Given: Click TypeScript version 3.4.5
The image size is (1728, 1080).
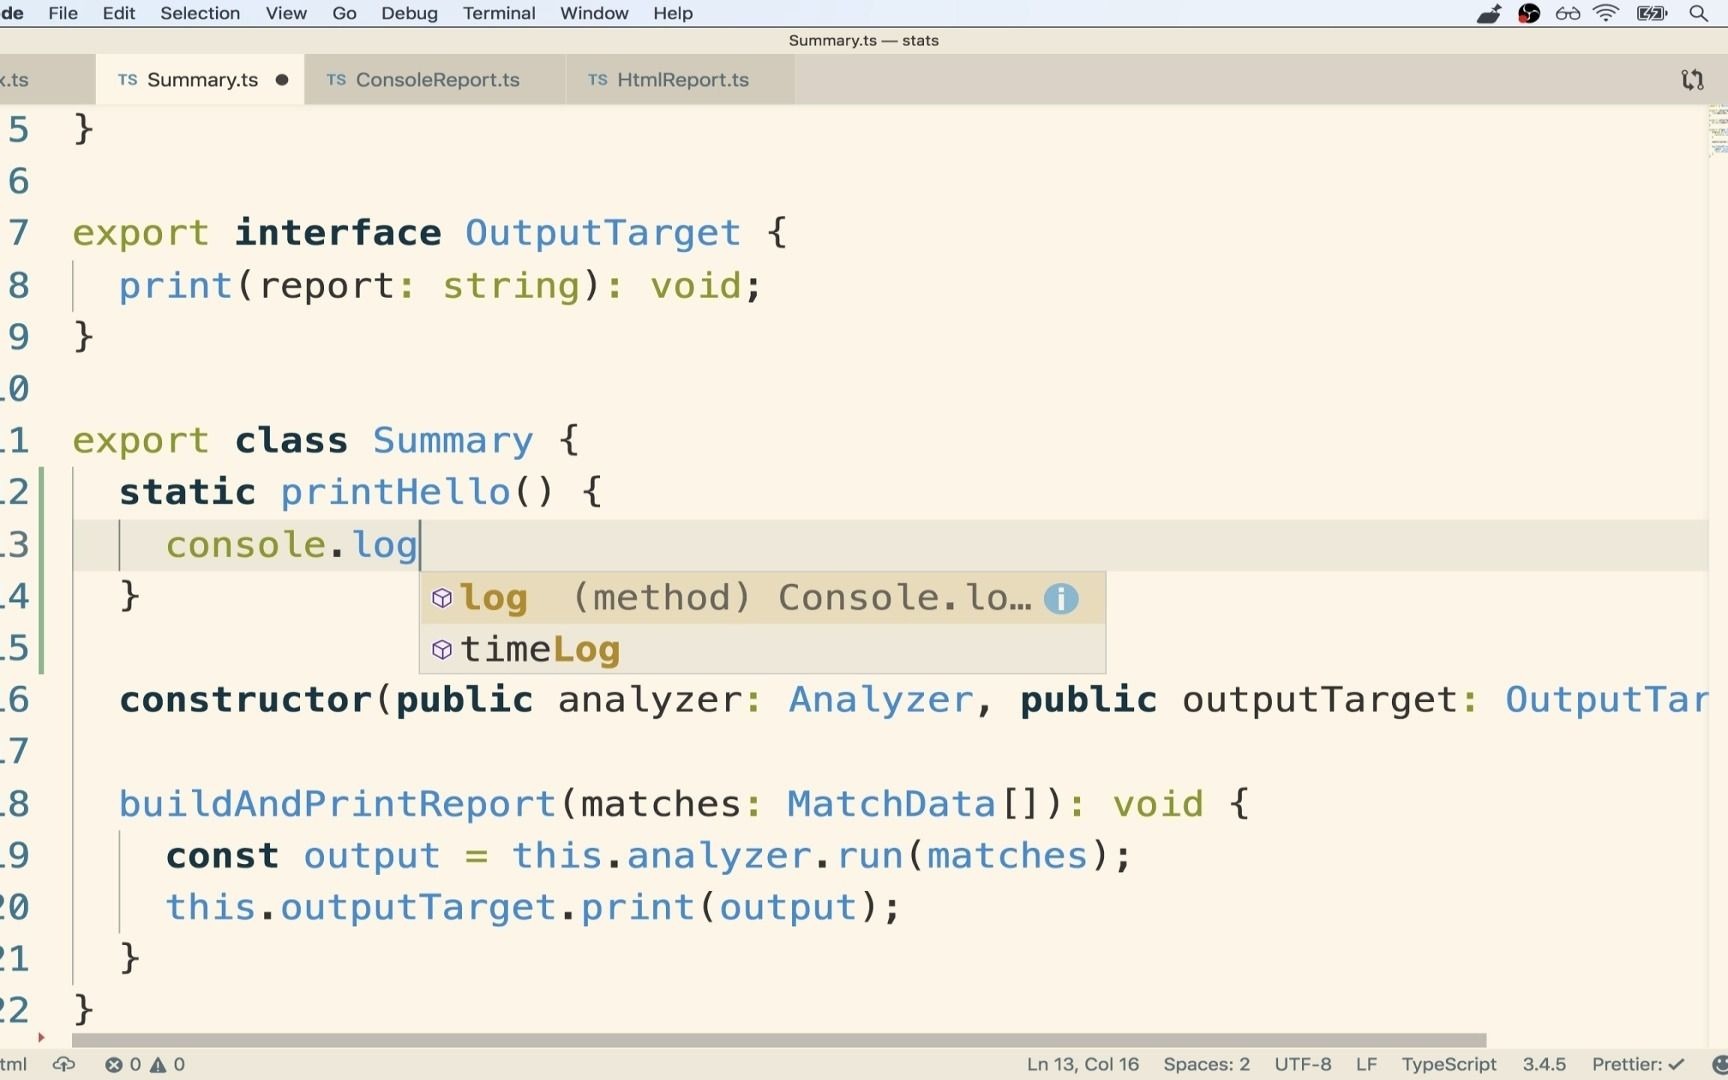Looking at the screenshot, I should tap(1544, 1064).
